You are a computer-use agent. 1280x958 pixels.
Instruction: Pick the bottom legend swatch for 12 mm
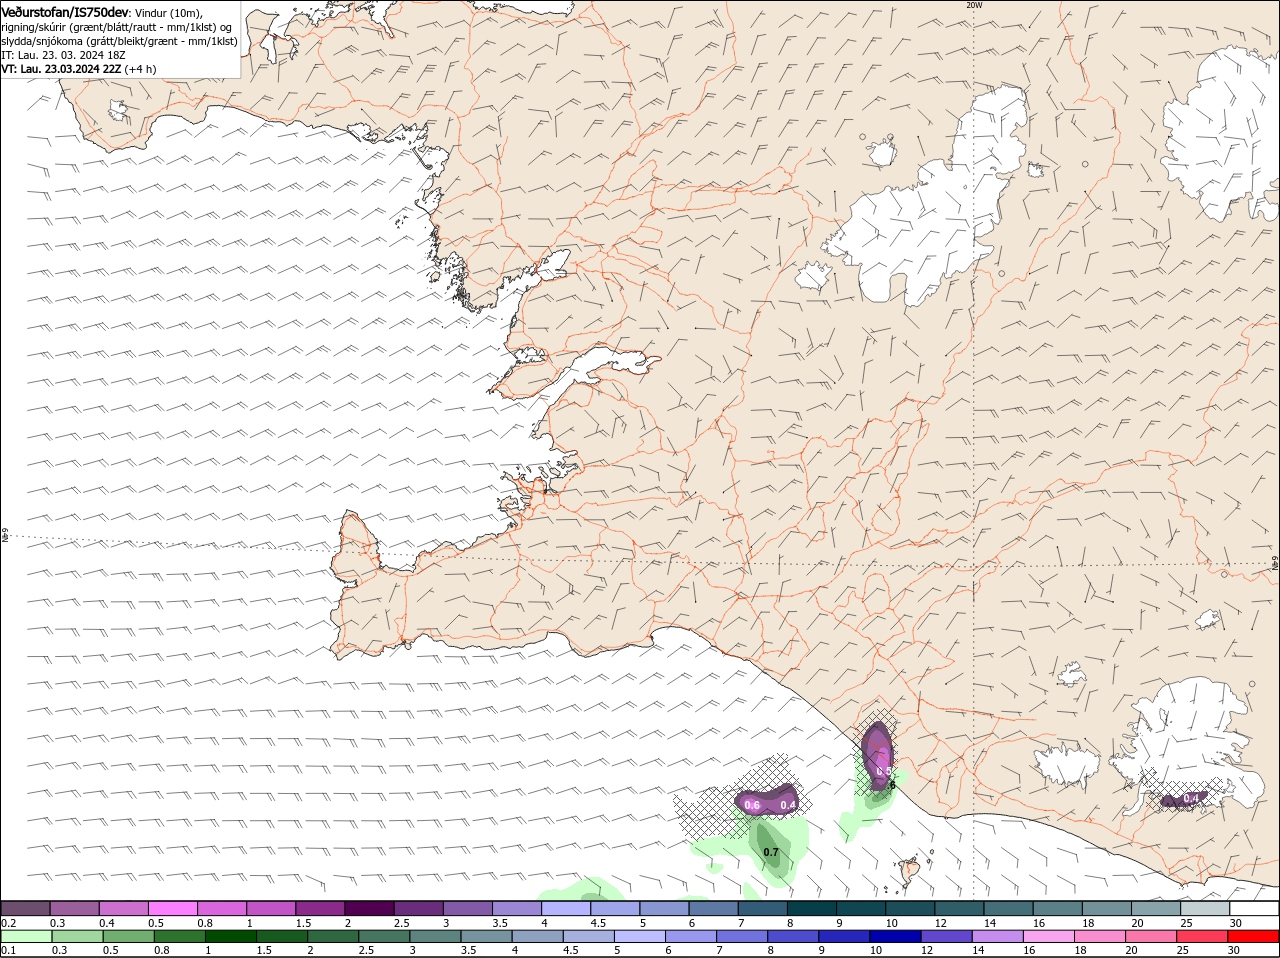[x=947, y=936]
